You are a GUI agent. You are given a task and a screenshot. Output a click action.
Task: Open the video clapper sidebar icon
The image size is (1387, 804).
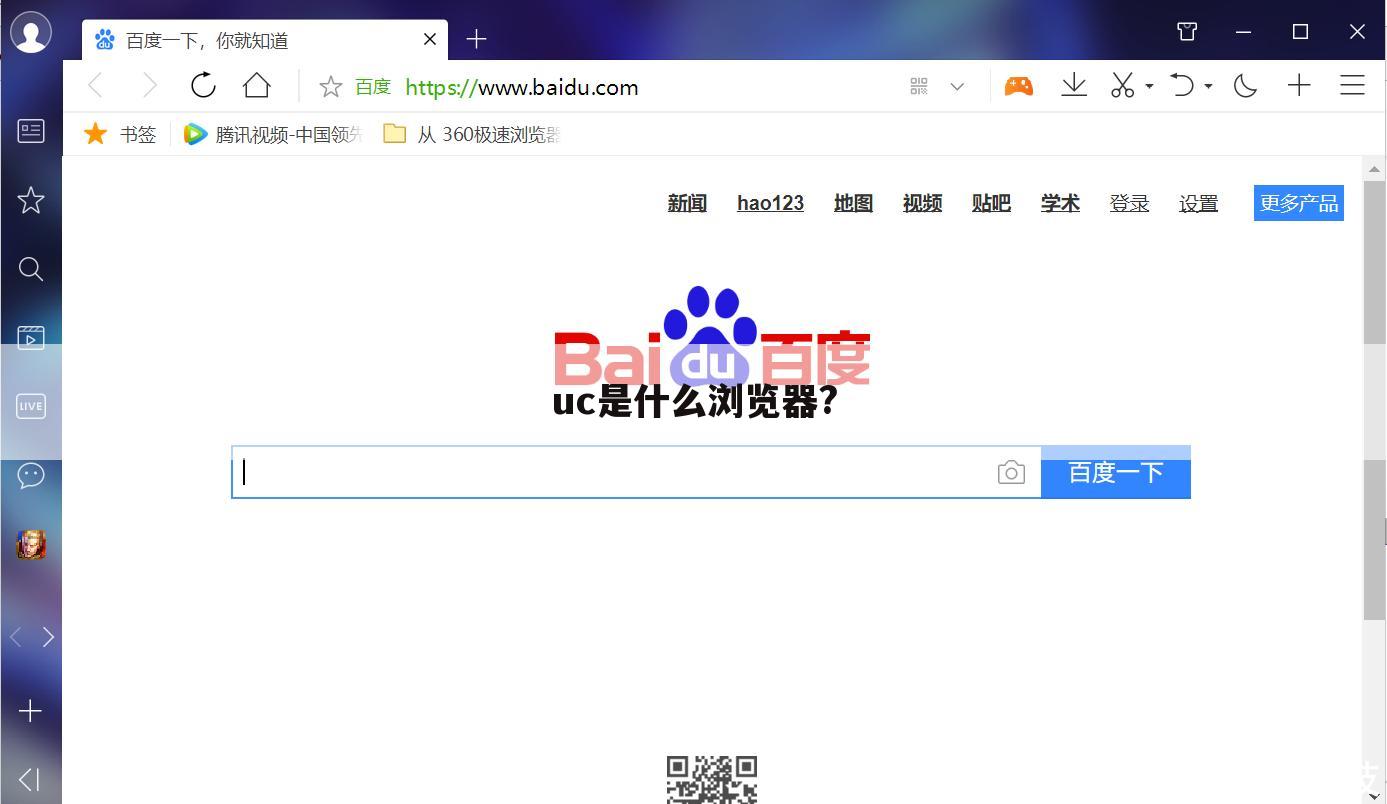[31, 338]
